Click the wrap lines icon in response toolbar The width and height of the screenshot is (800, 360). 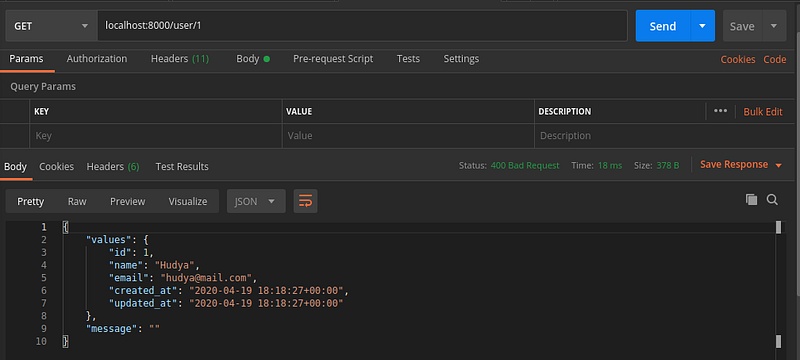(x=305, y=201)
